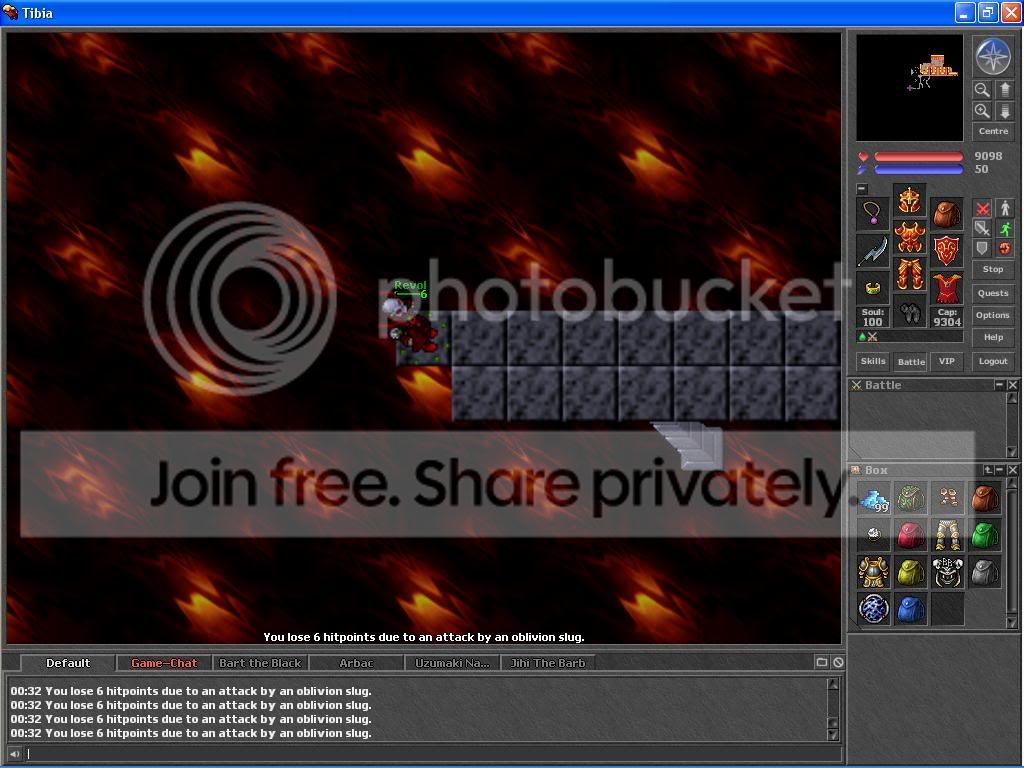Go up one container level in Box
This screenshot has width=1024, height=768.
(987, 470)
